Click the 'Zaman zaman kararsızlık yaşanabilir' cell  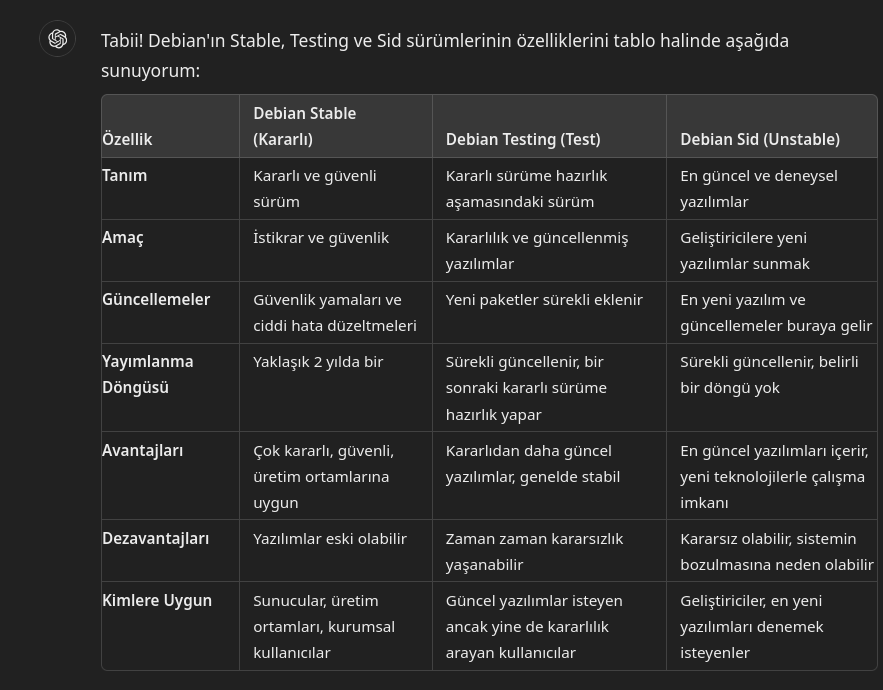click(534, 551)
